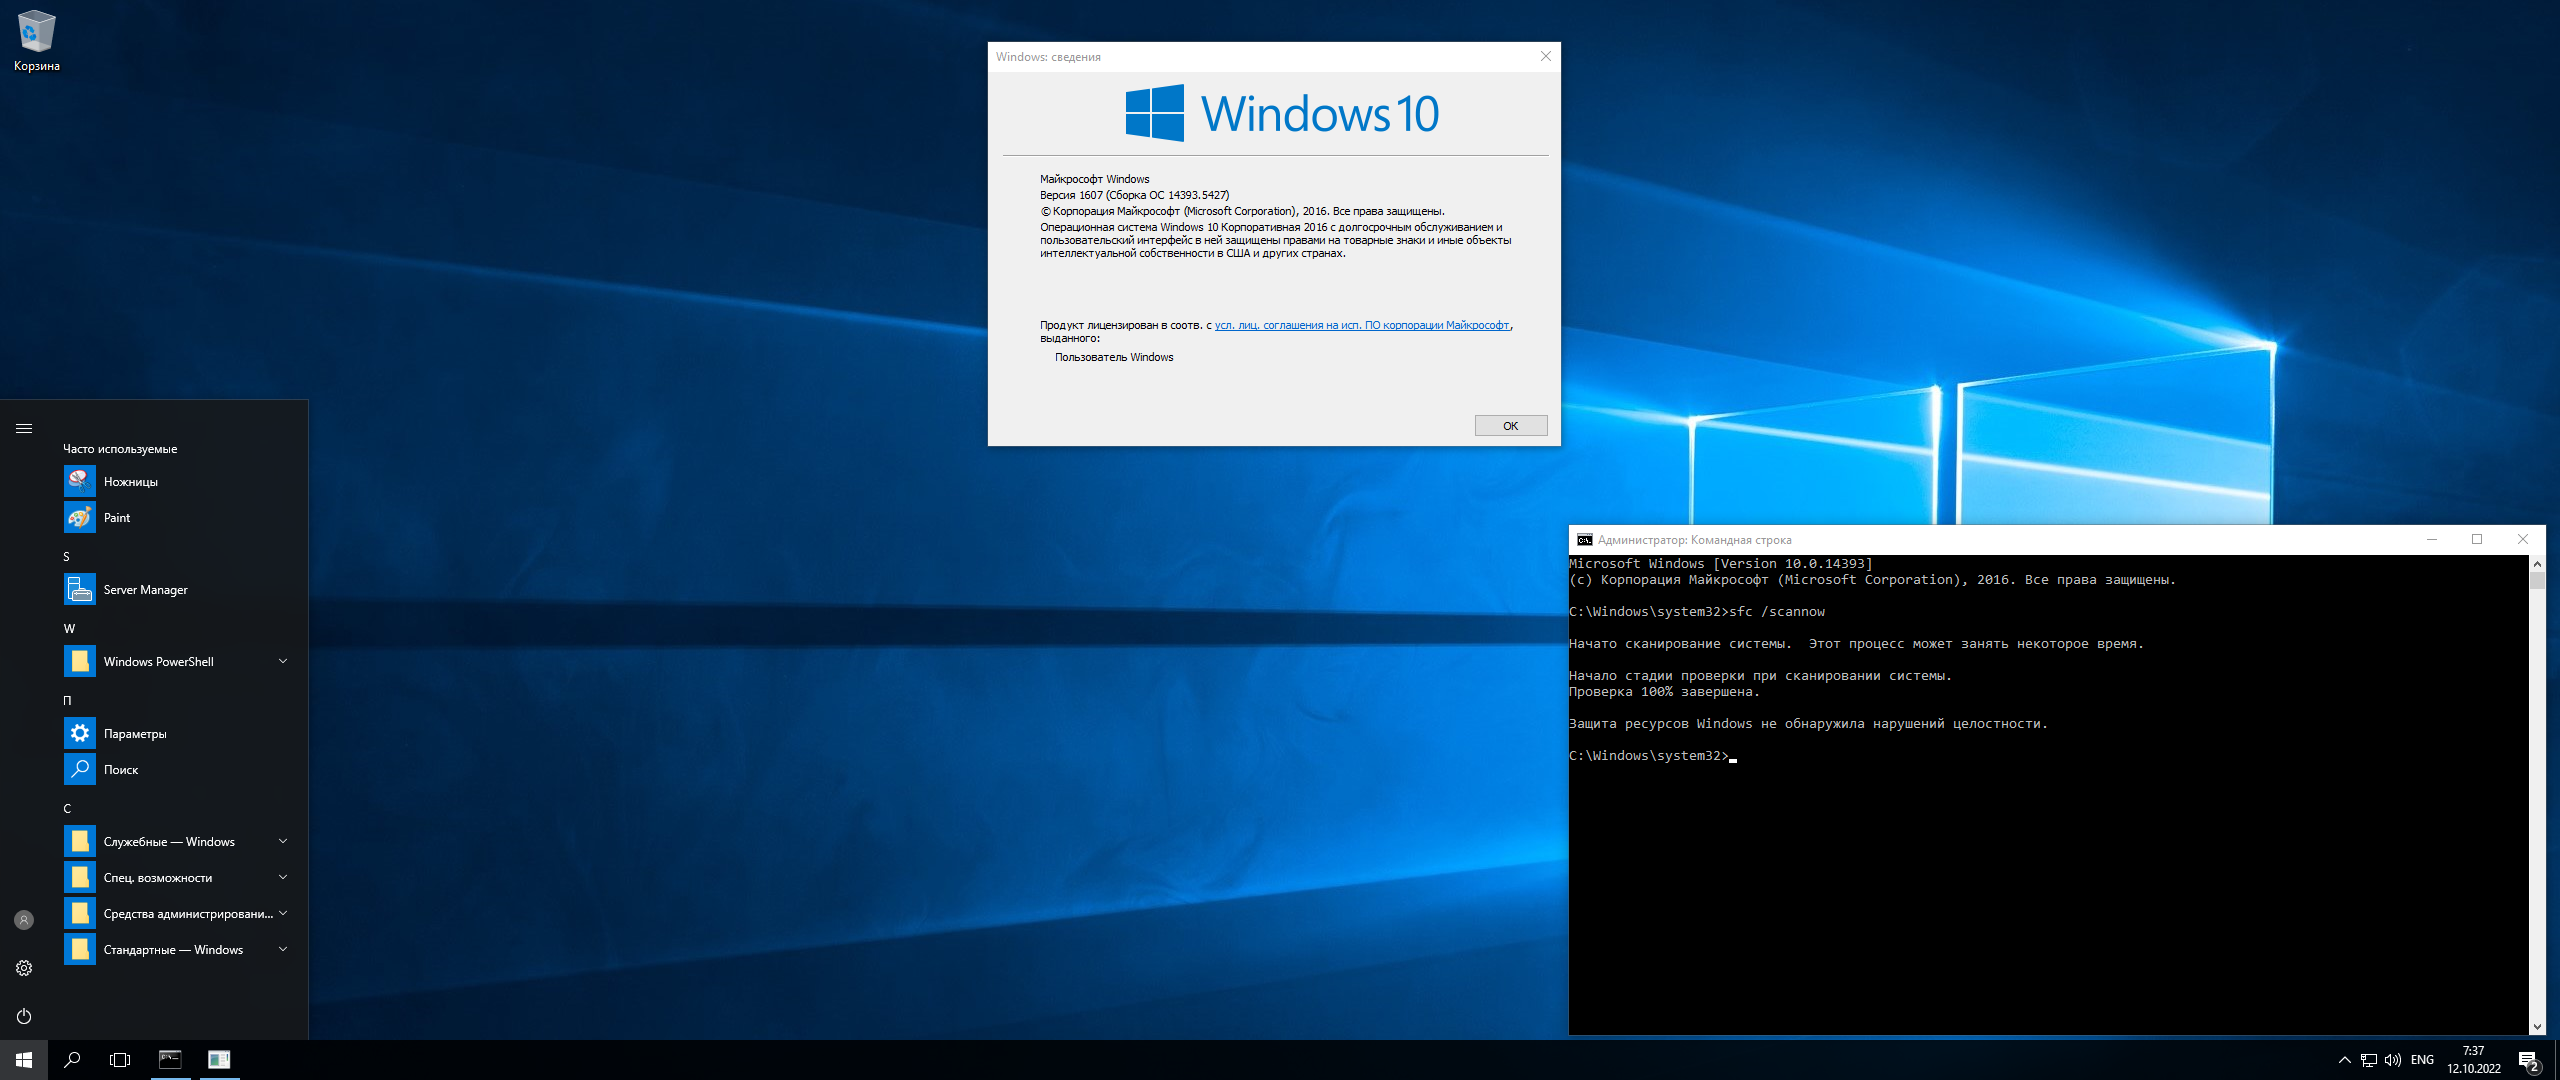The width and height of the screenshot is (2560, 1080).
Task: Click the Command Prompt title bar icon
Action: (x=1584, y=540)
